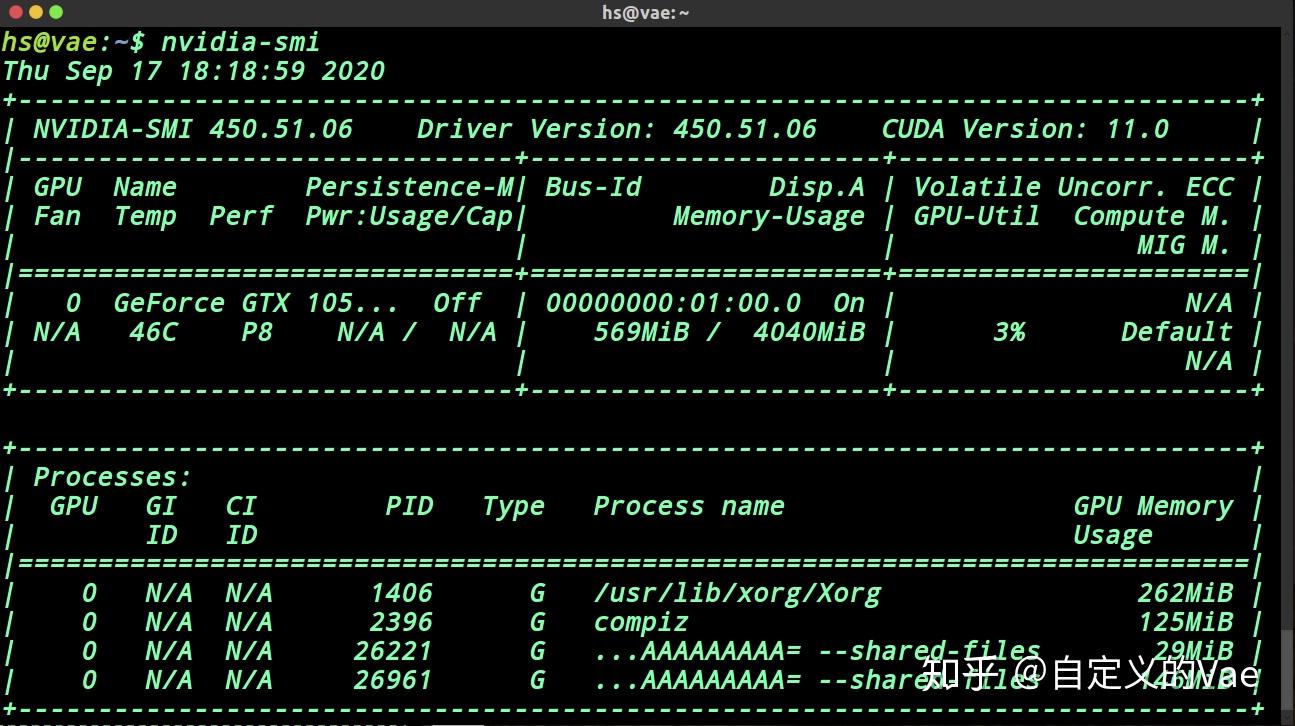The width and height of the screenshot is (1295, 726).
Task: Click 'Driver Version: 450.51.06' text
Action: tap(617, 129)
